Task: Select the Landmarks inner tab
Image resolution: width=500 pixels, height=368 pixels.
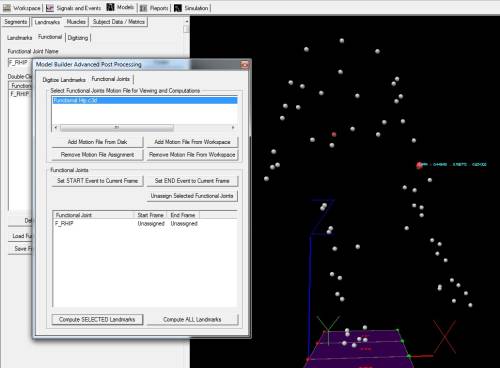Action: pos(19,38)
